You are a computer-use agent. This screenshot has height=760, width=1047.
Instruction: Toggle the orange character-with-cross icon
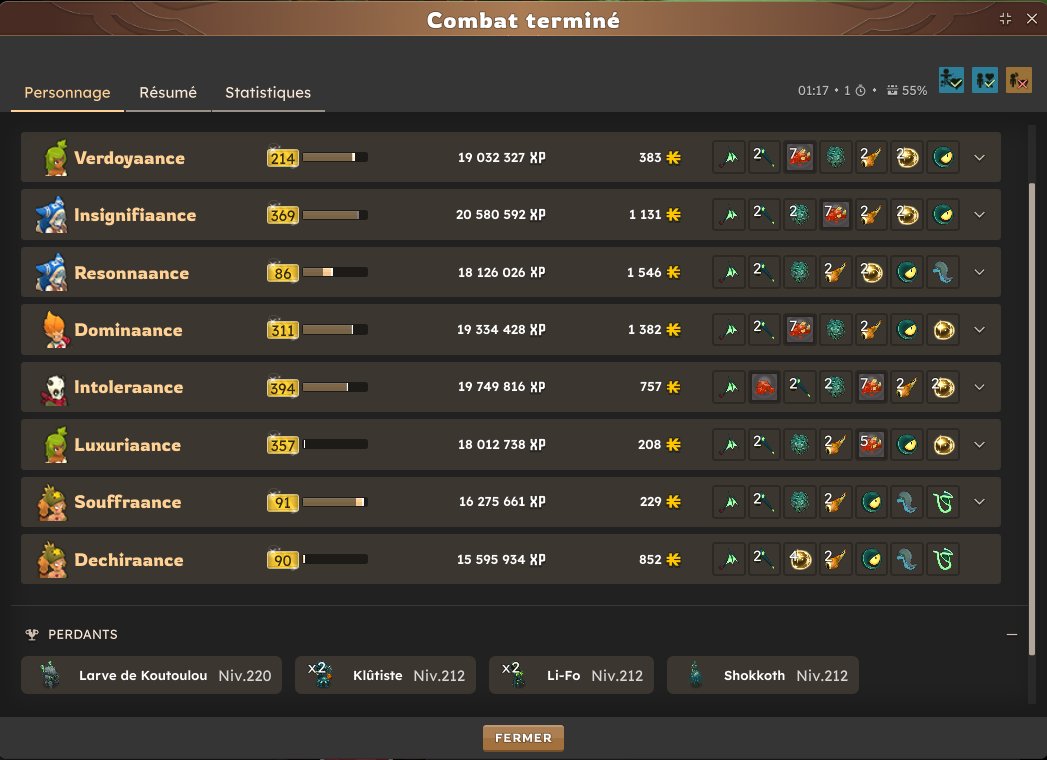pyautogui.click(x=1019, y=80)
